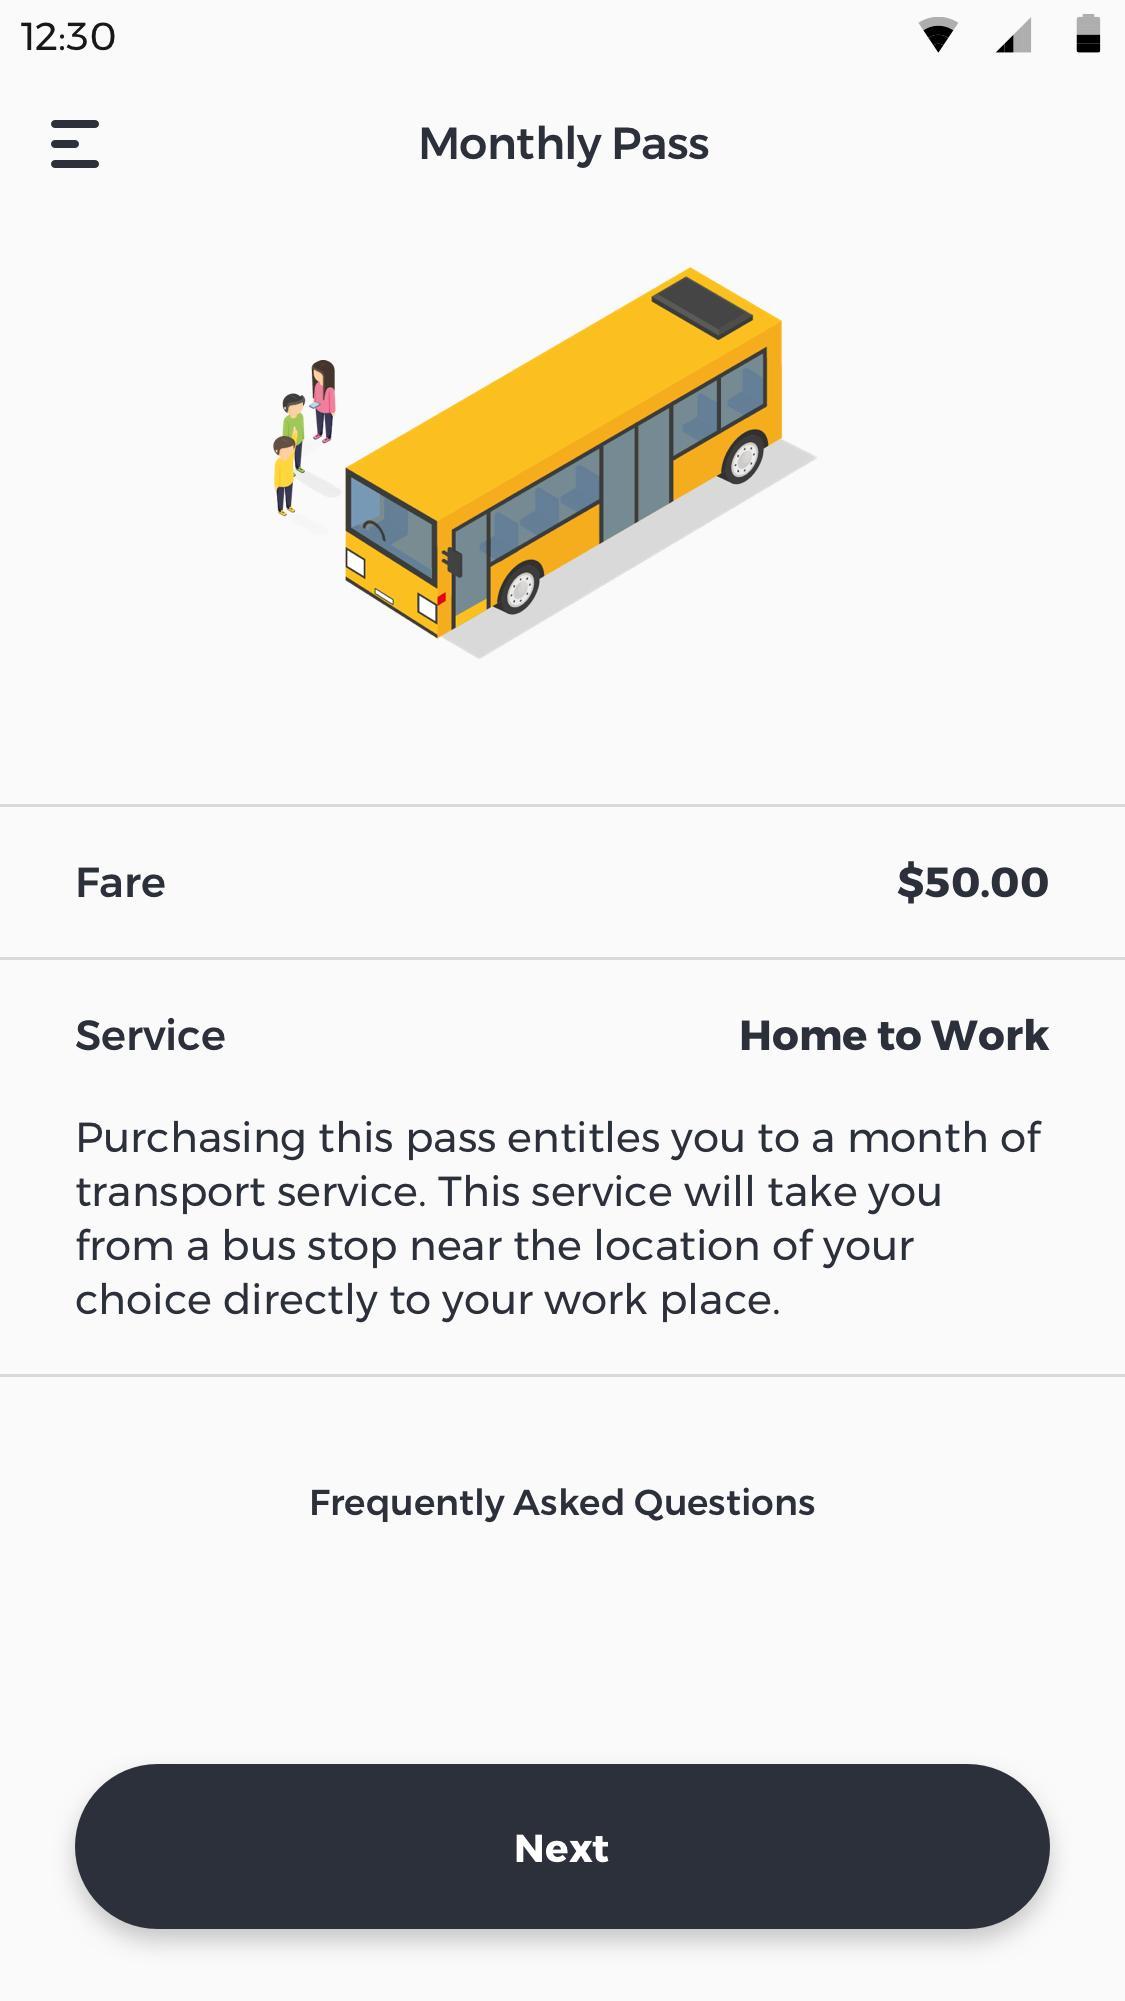Tap the bus rear wheel
1125x2001 pixels.
point(743,457)
